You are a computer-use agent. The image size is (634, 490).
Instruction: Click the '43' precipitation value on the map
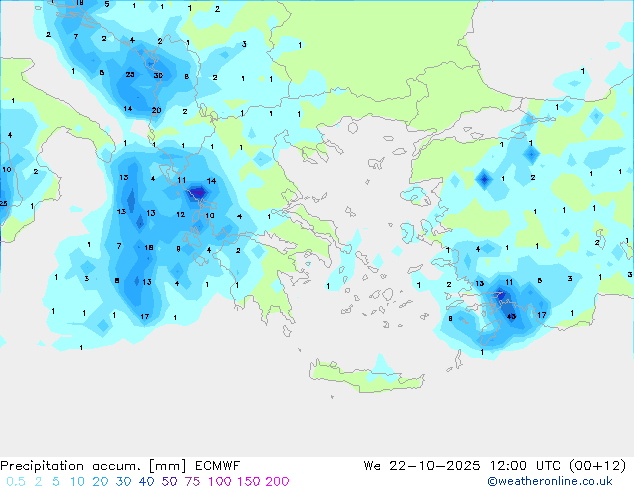click(511, 316)
